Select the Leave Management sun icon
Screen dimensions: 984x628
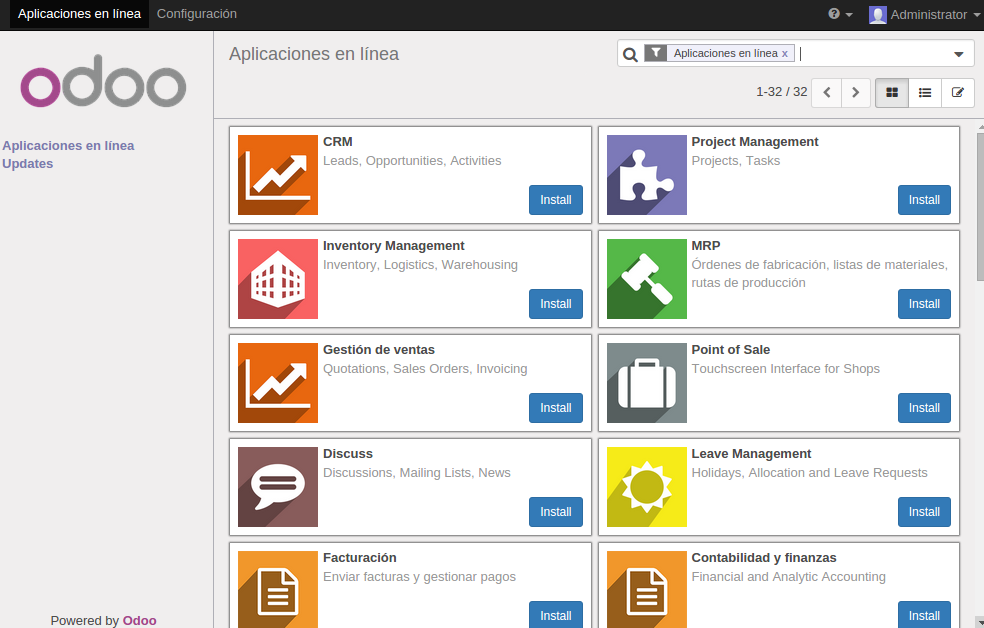(646, 487)
